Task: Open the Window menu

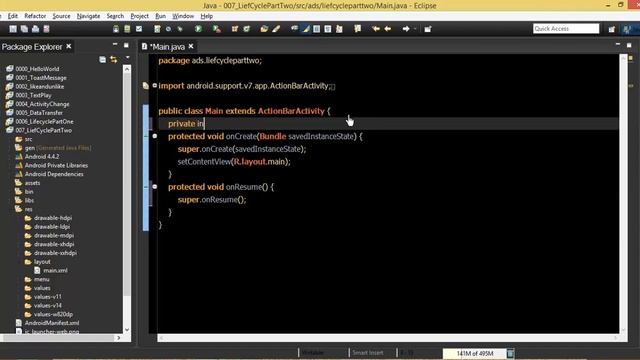Action: tap(183, 16)
